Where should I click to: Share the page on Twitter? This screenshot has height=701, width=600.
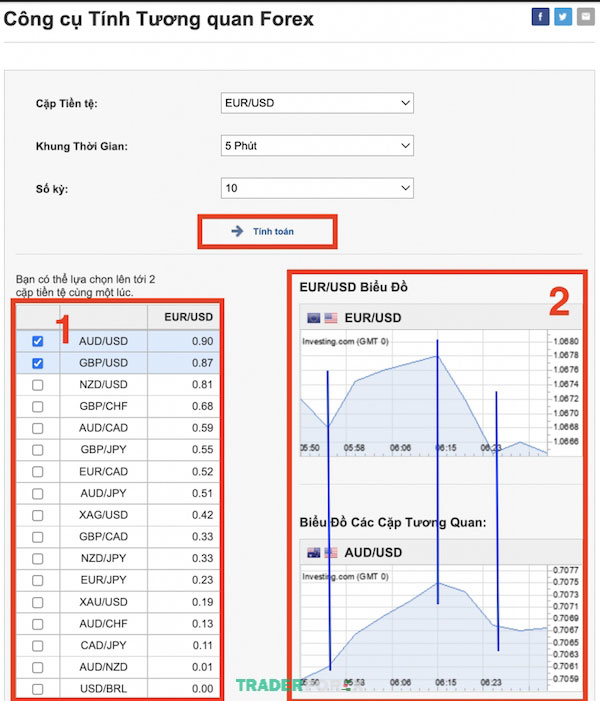pos(563,17)
